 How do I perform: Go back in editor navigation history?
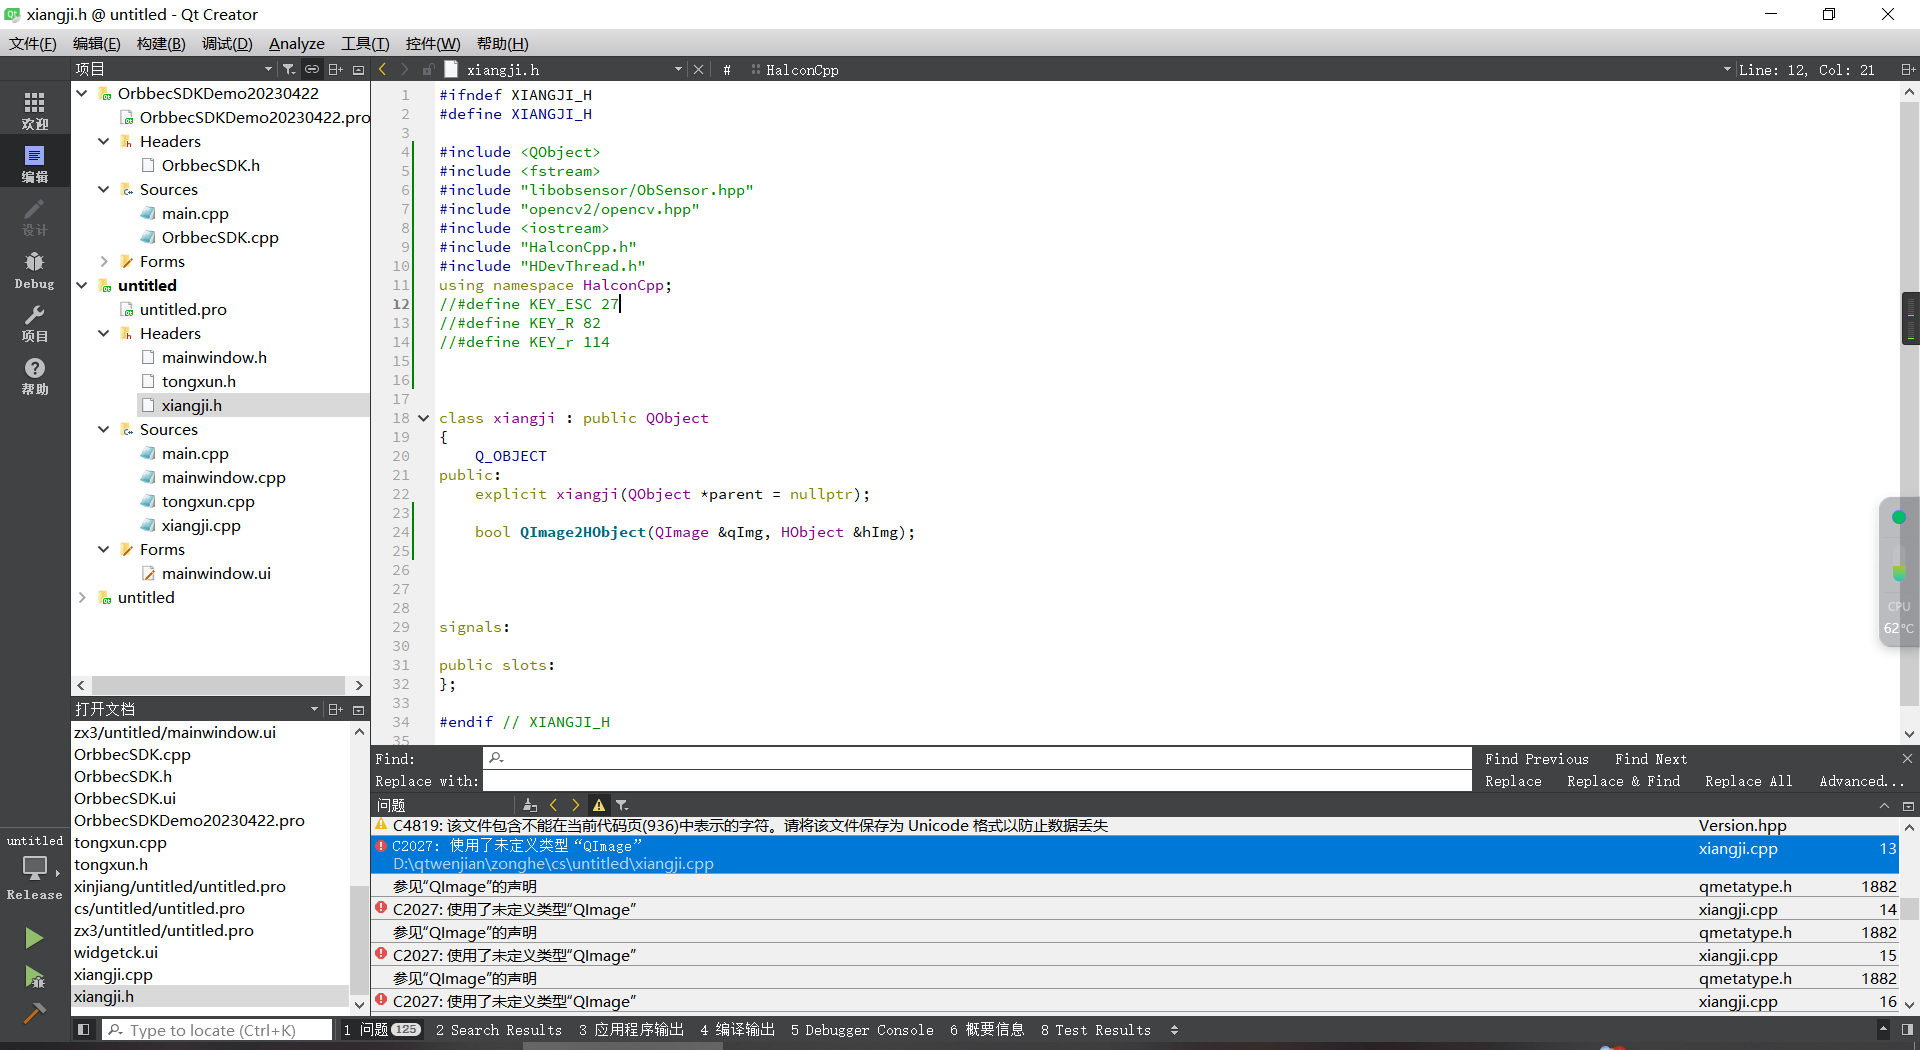383,69
